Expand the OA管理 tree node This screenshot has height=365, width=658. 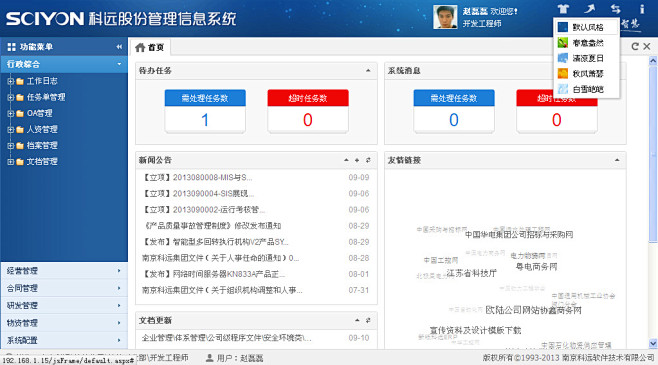tap(10, 114)
